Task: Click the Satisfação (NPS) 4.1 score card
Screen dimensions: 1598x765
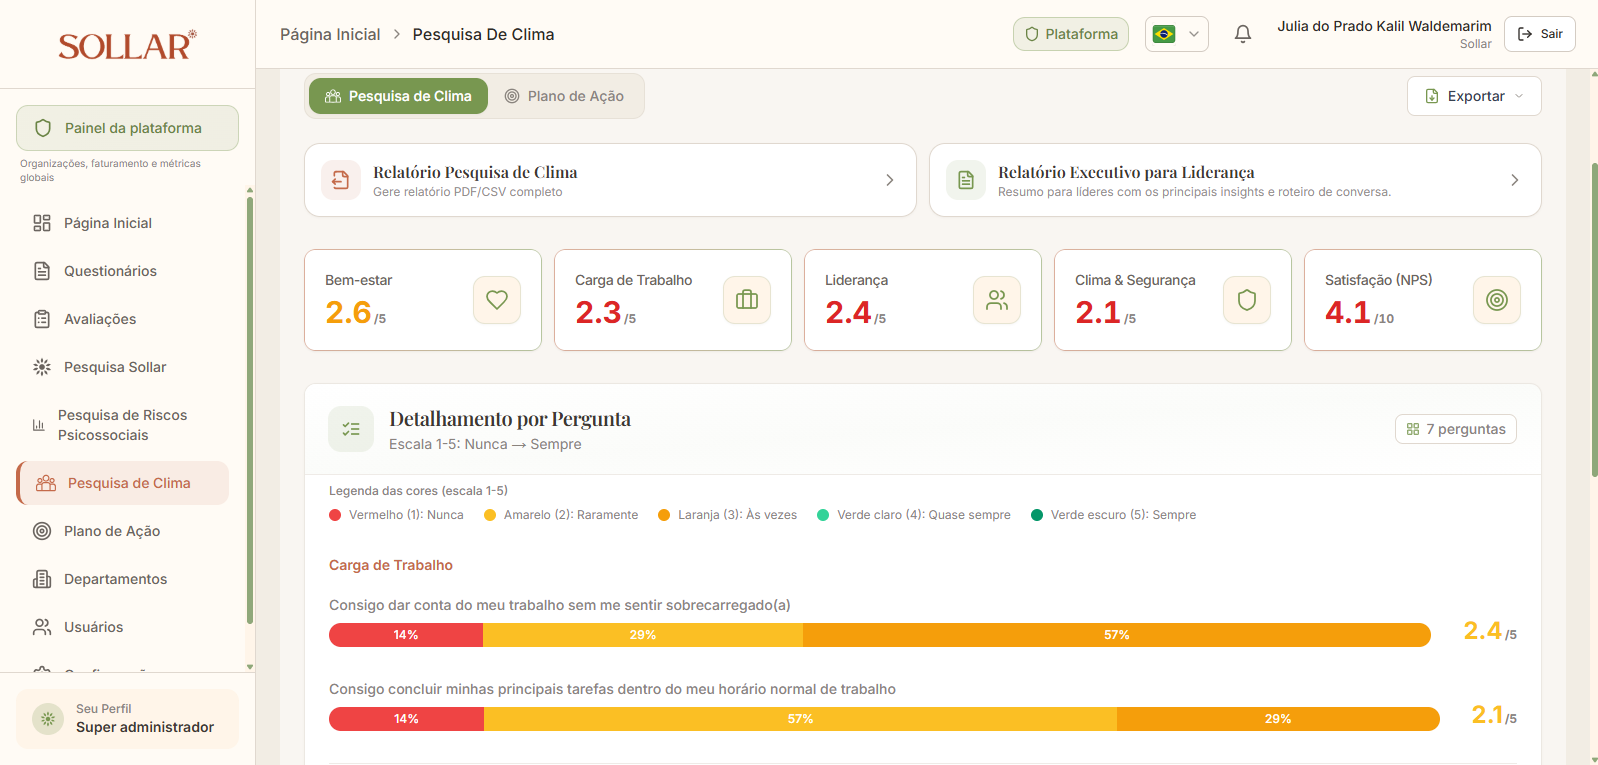Action: (1423, 300)
